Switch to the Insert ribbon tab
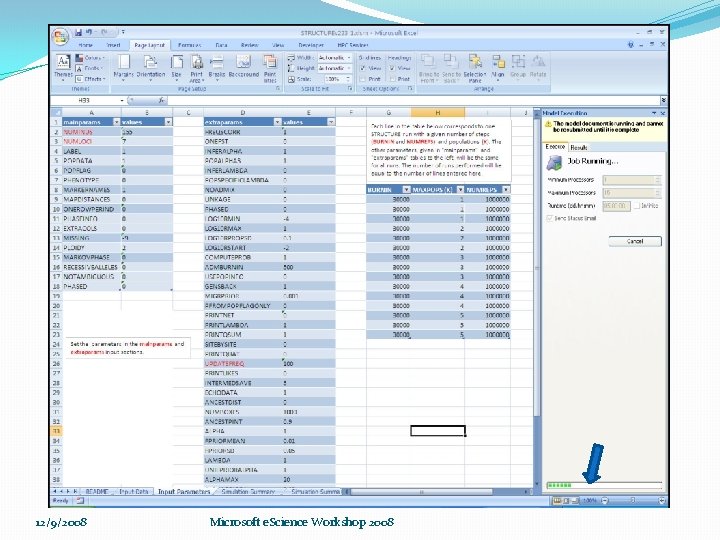This screenshot has height=540, width=720. [x=113, y=45]
